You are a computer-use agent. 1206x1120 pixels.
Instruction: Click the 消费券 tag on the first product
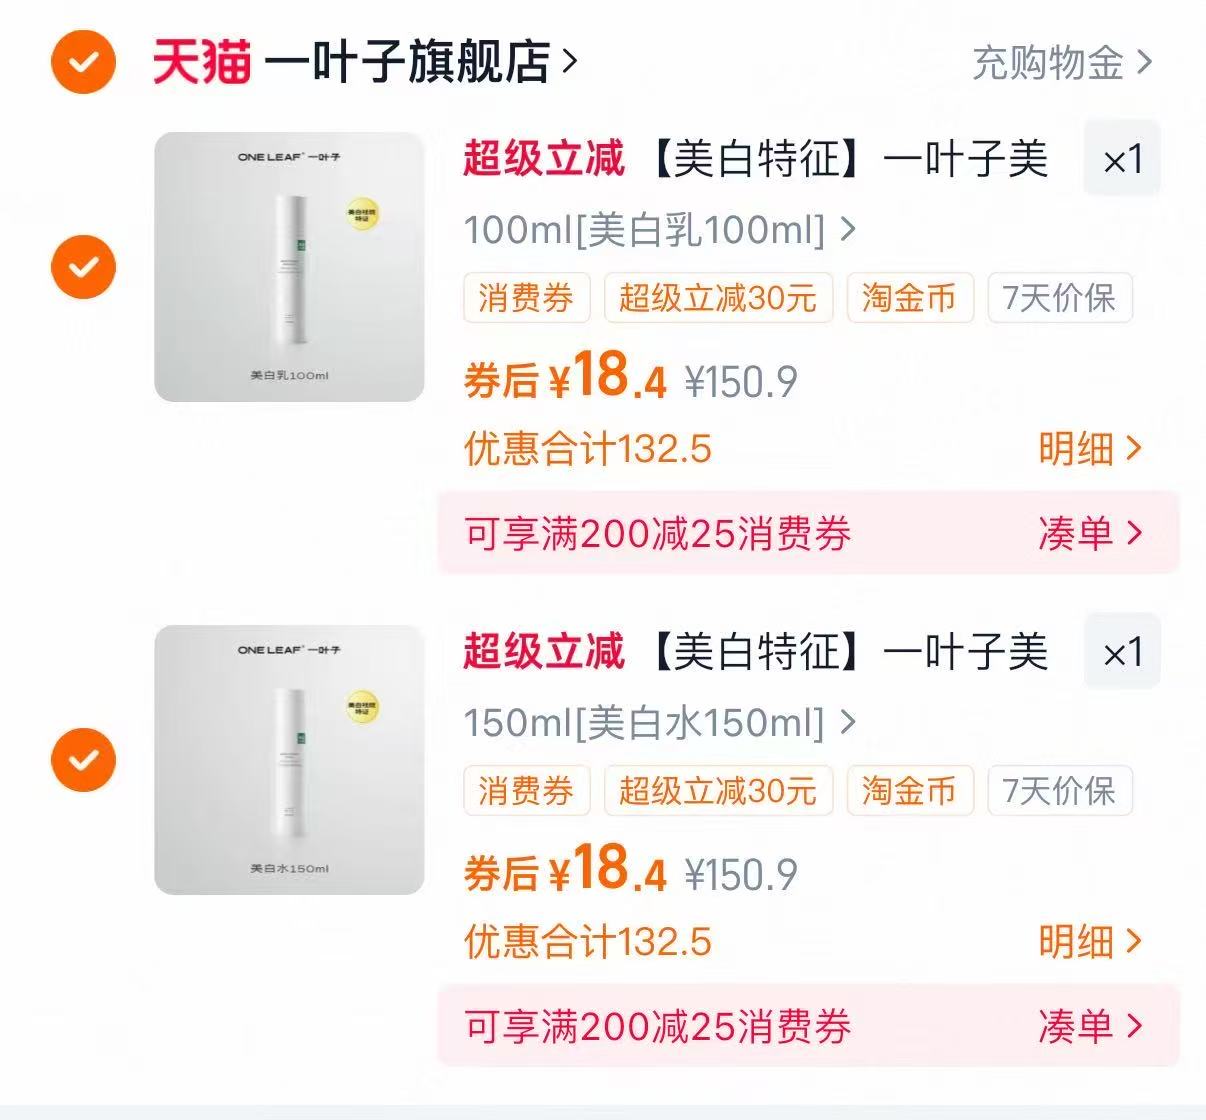(527, 298)
